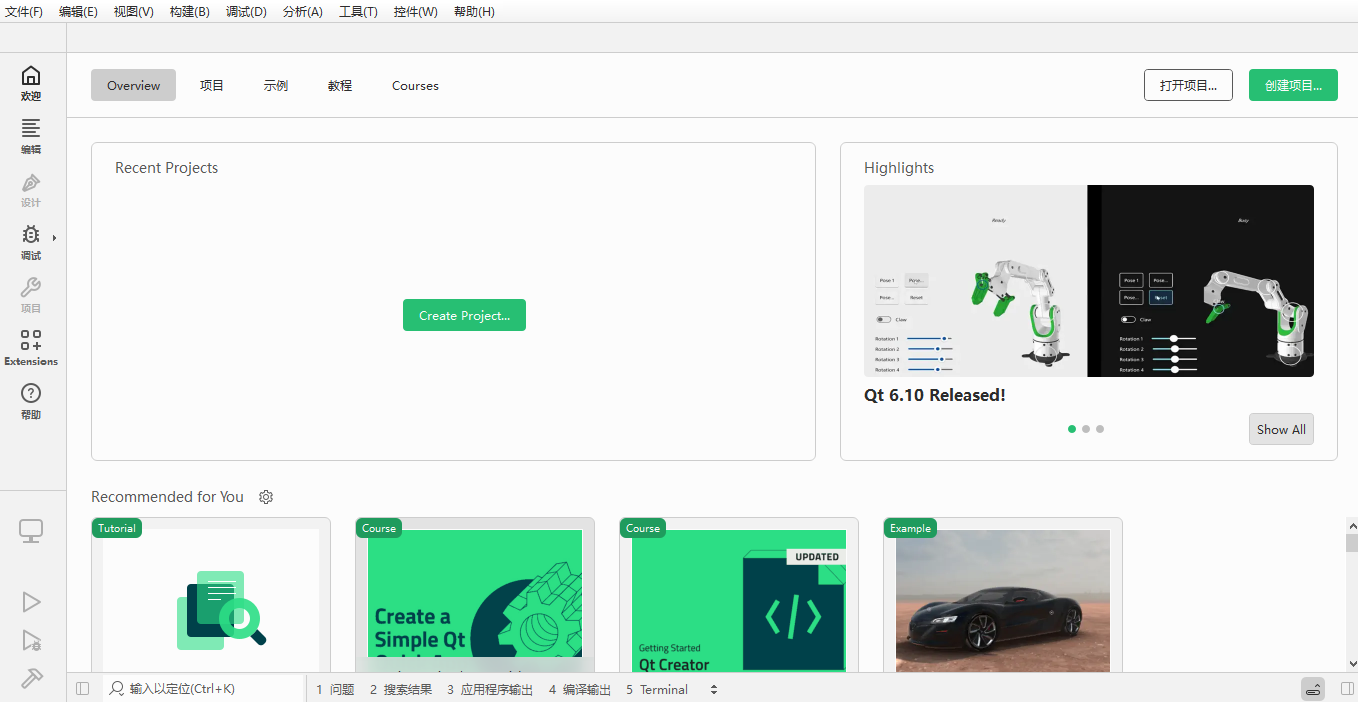Open the Tutorial recommendation card
This screenshot has width=1358, height=702.
[211, 595]
